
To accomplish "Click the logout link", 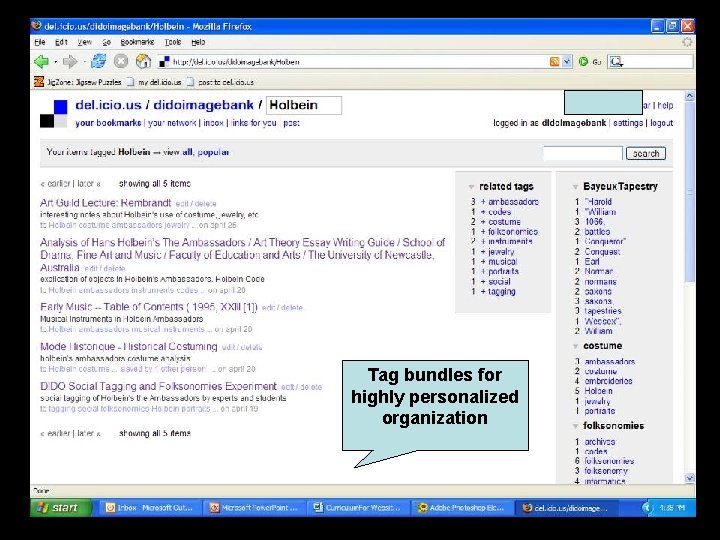I will coord(661,123).
